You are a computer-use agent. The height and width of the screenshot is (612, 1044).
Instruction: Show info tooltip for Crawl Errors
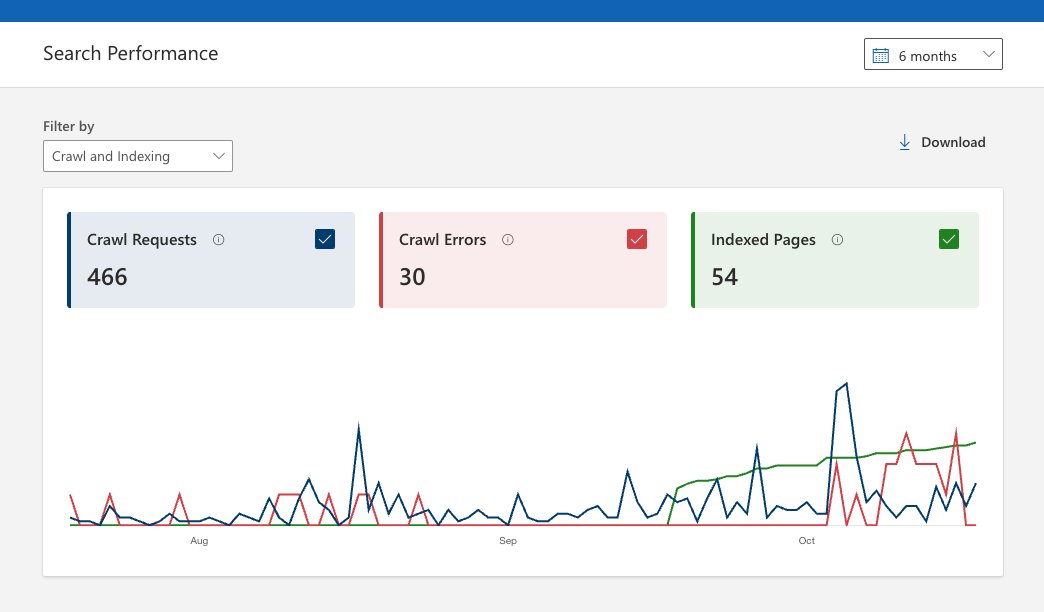pyautogui.click(x=508, y=240)
